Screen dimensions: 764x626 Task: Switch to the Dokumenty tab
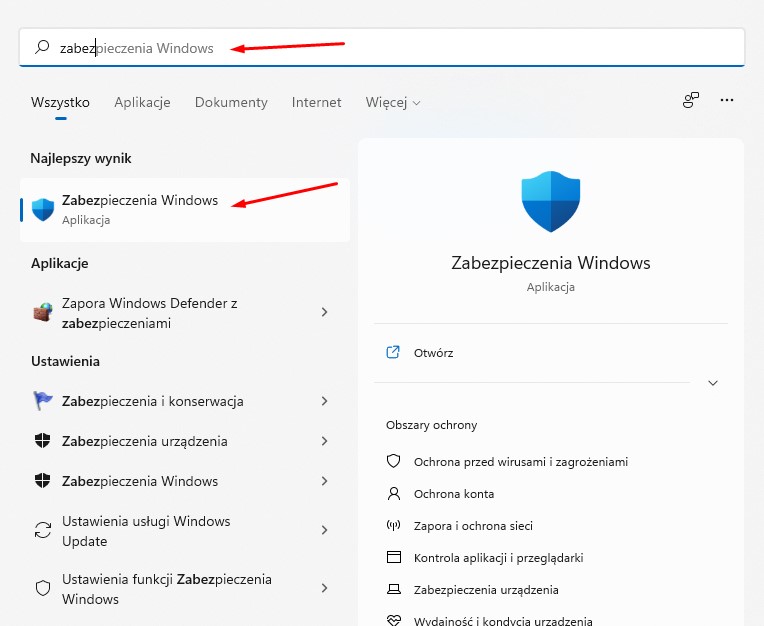(x=231, y=102)
